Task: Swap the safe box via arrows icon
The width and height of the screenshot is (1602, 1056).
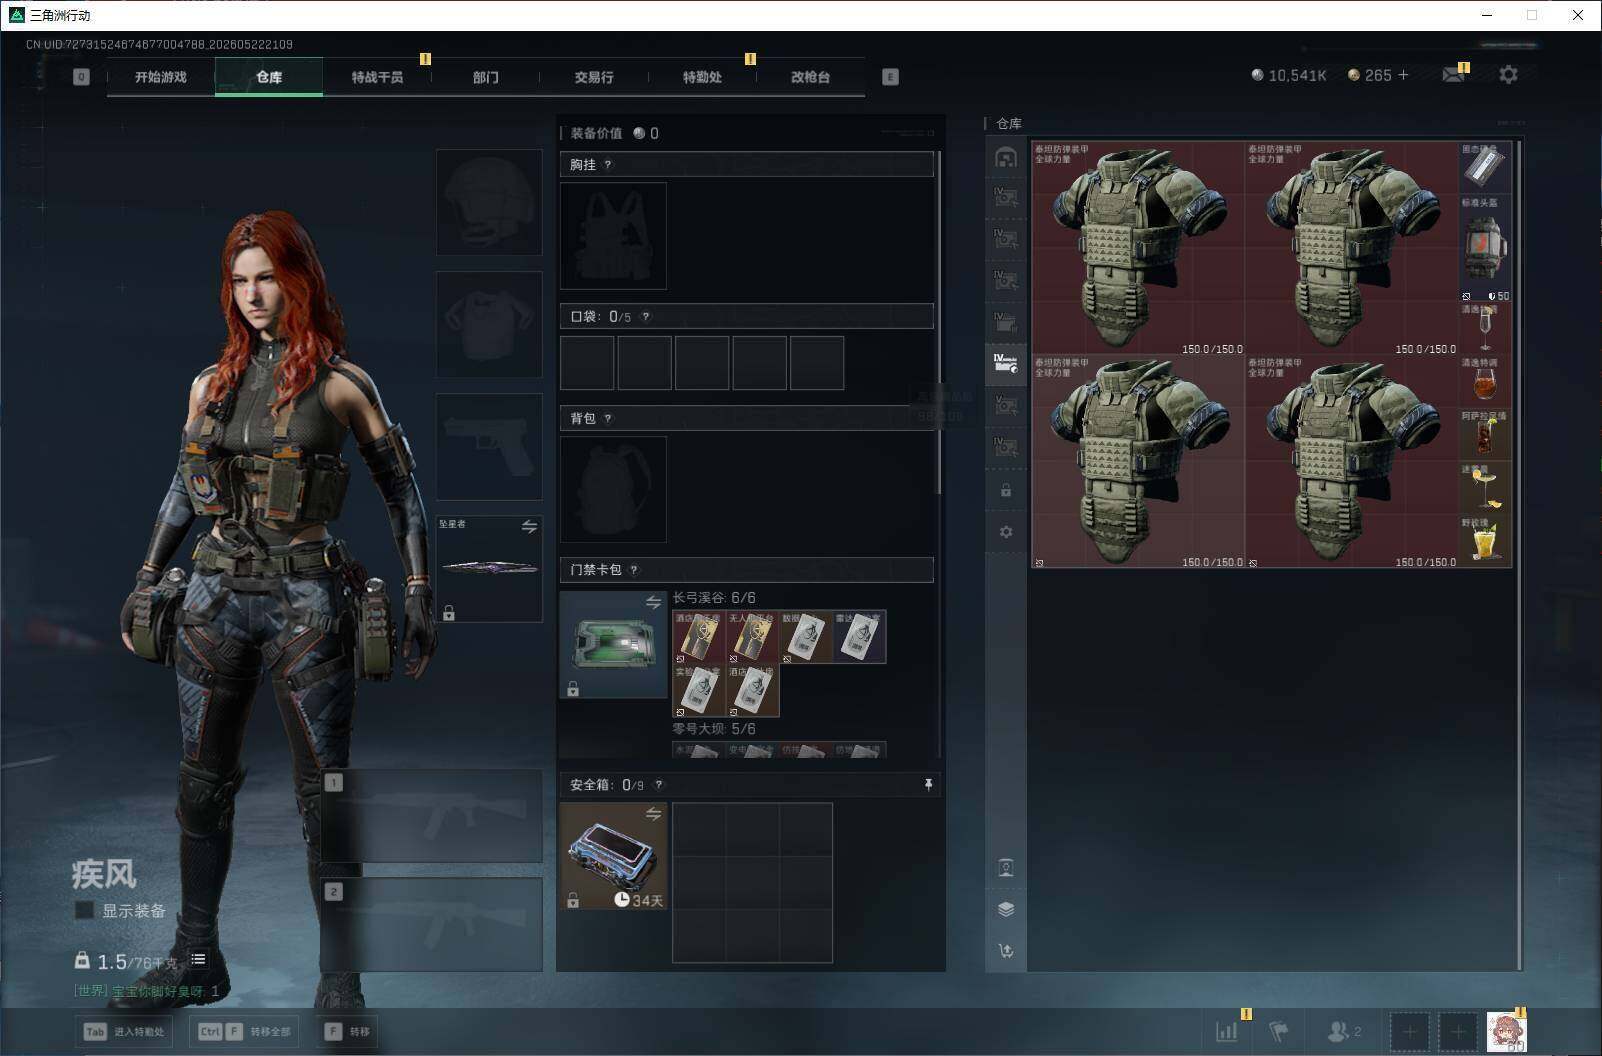Action: tap(653, 814)
